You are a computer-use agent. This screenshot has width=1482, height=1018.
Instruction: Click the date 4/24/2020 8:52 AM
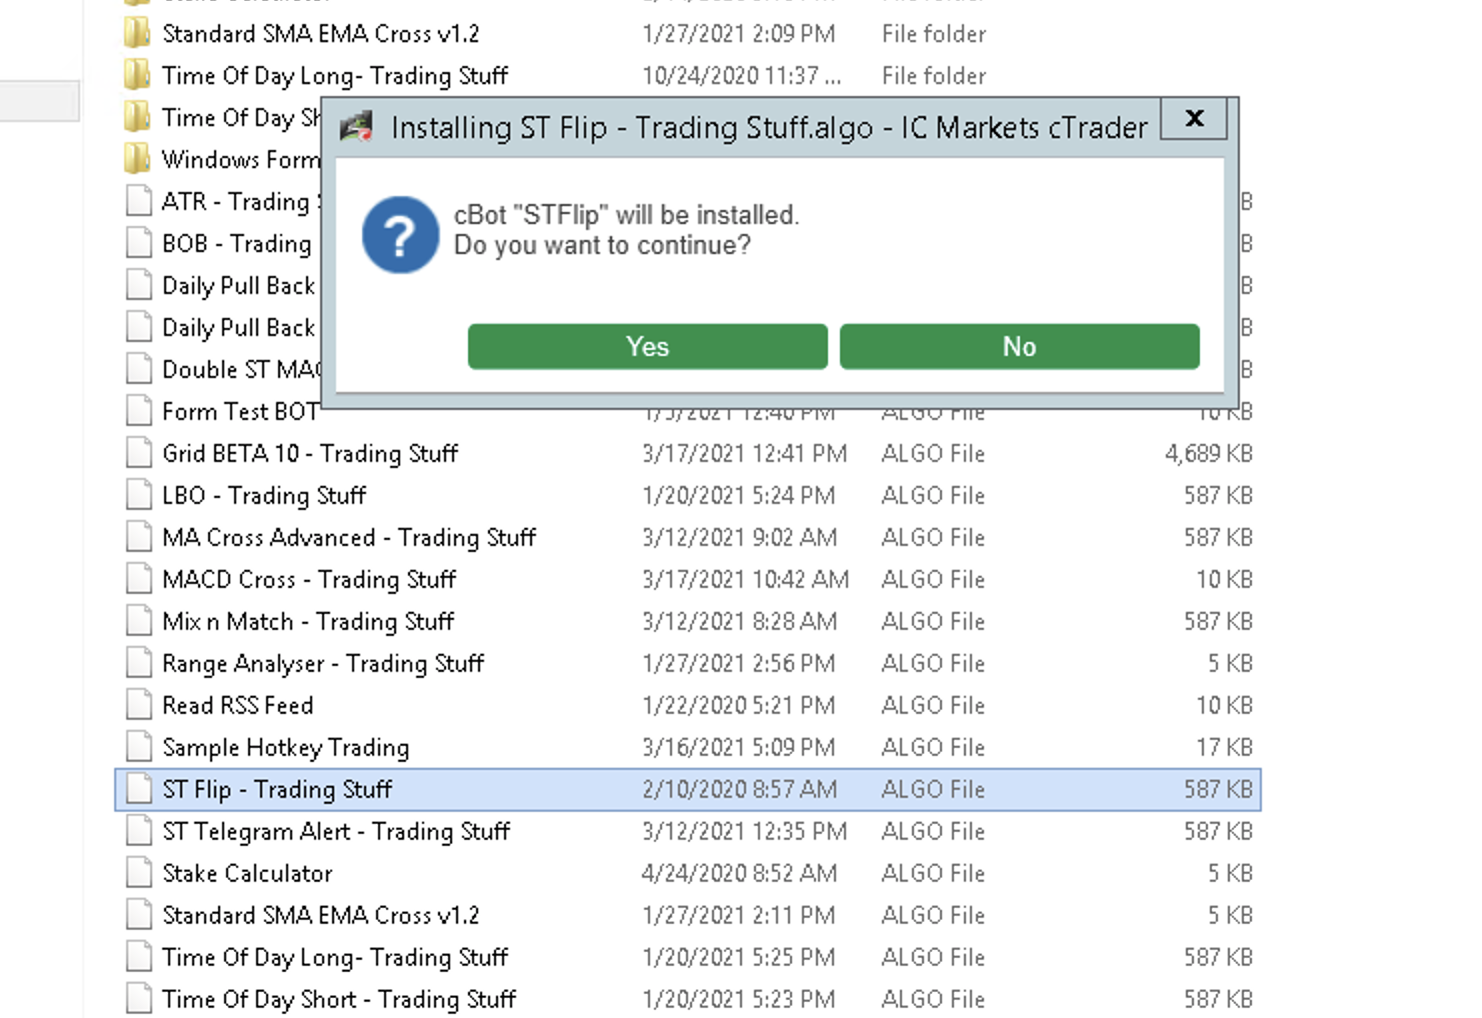739,874
